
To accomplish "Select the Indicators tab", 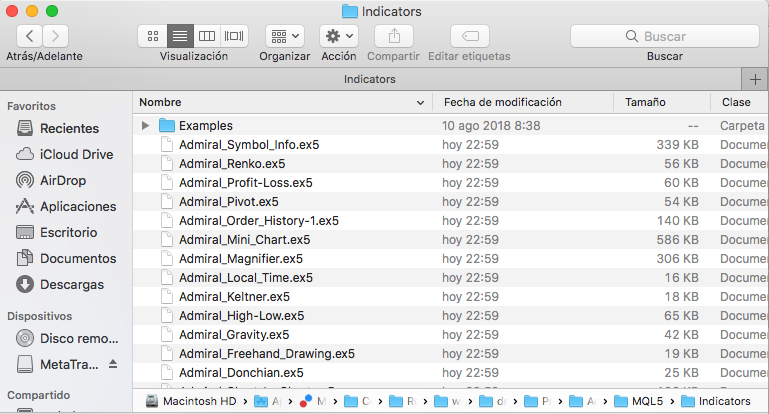I will point(370,79).
